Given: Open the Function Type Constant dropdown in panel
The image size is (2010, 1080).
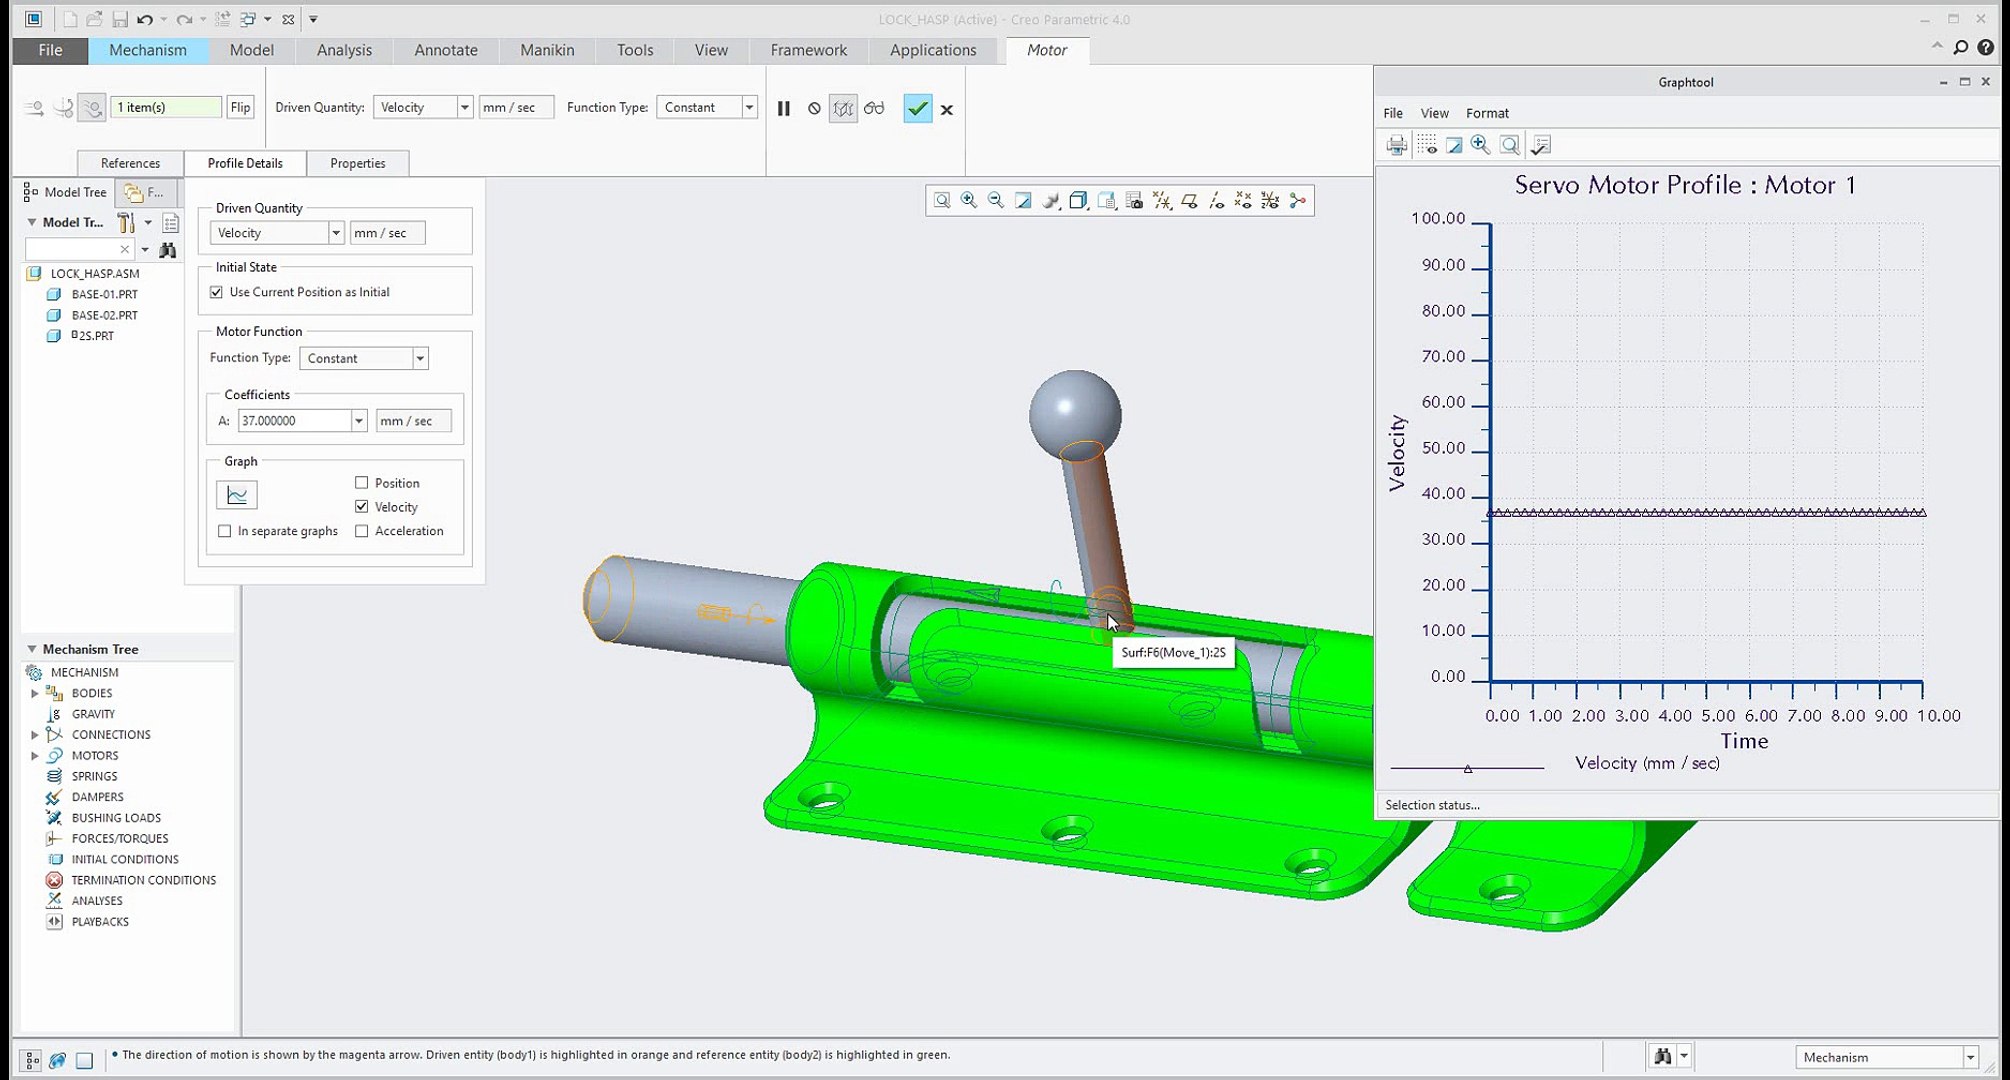Looking at the screenshot, I should (x=420, y=358).
